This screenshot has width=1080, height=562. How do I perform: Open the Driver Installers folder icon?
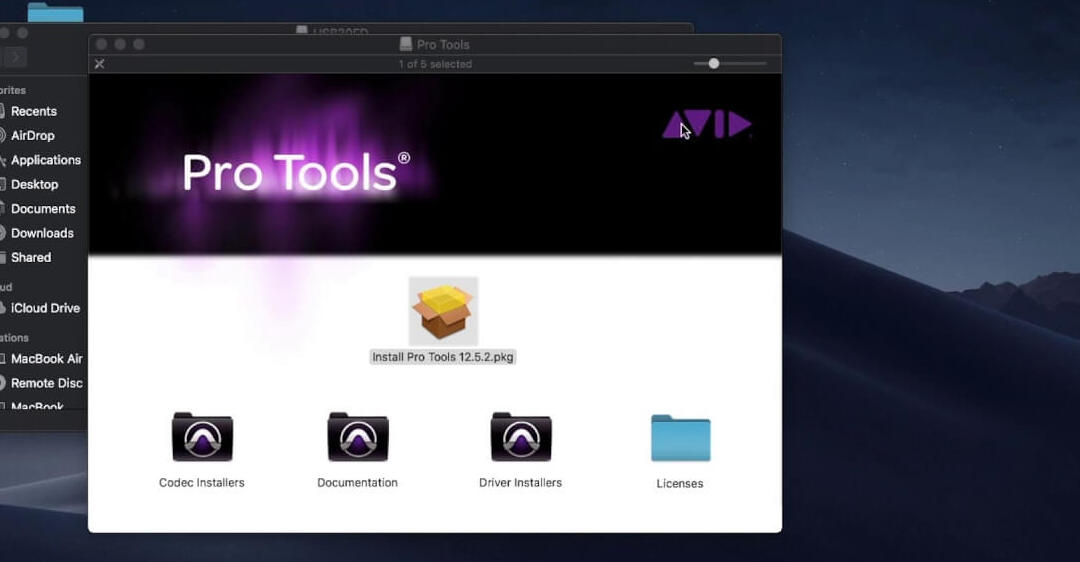[x=521, y=437]
